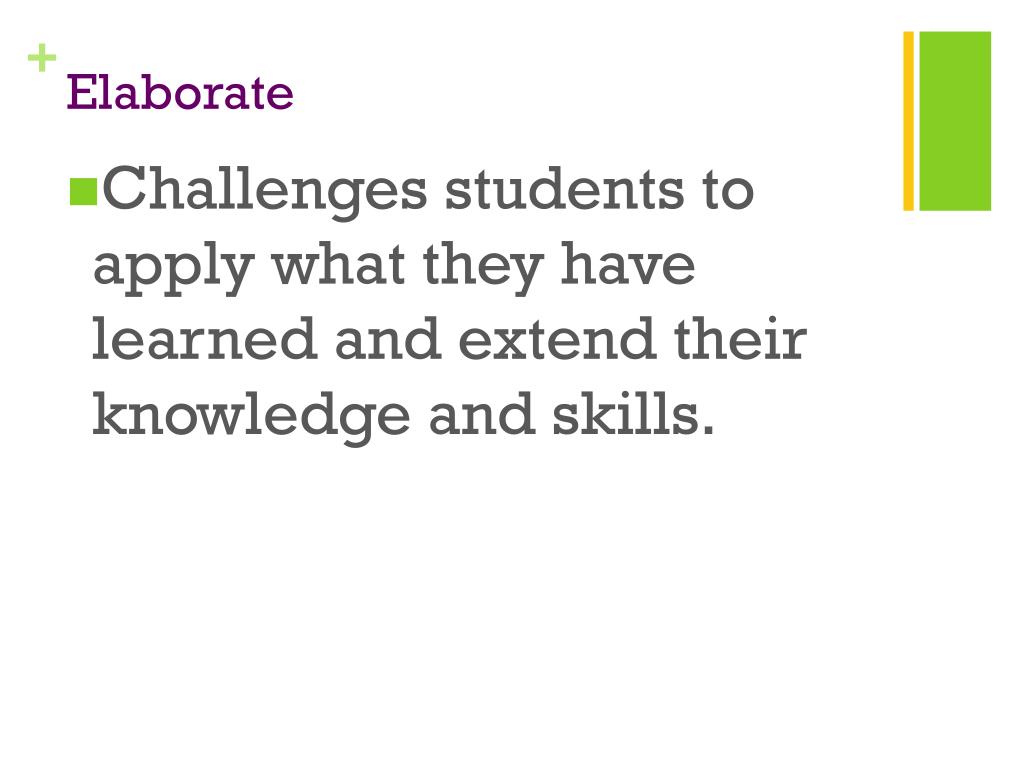Select the thin yellow vertical bar
Viewport: 1024px width, 768px height.
(909, 121)
